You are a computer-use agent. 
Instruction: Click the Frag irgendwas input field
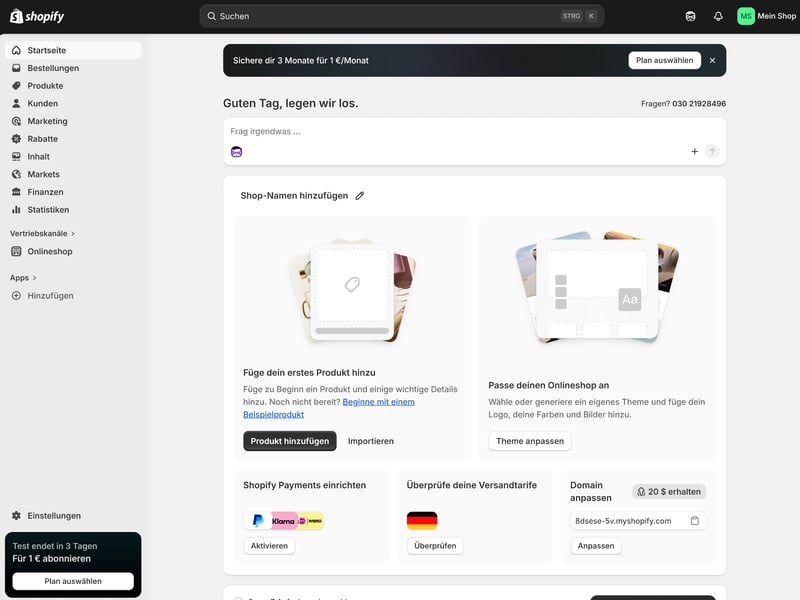coord(474,132)
